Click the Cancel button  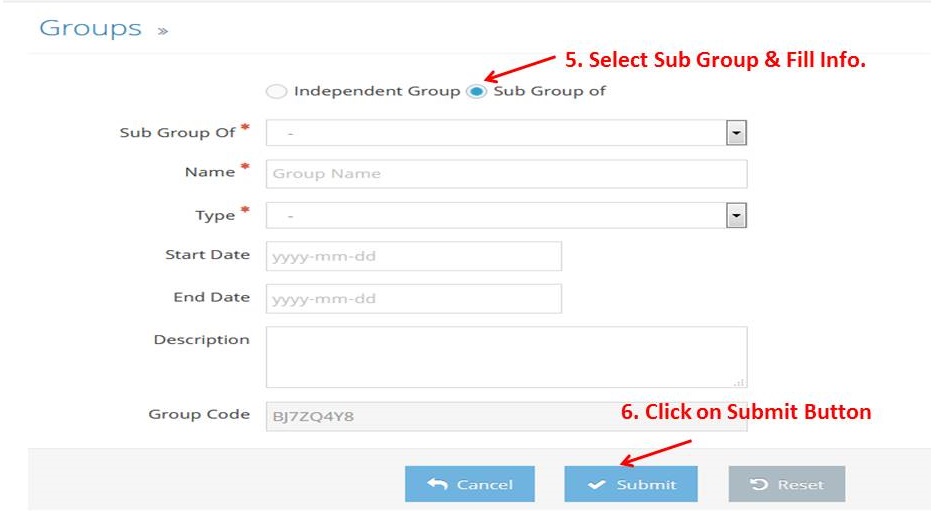470,484
